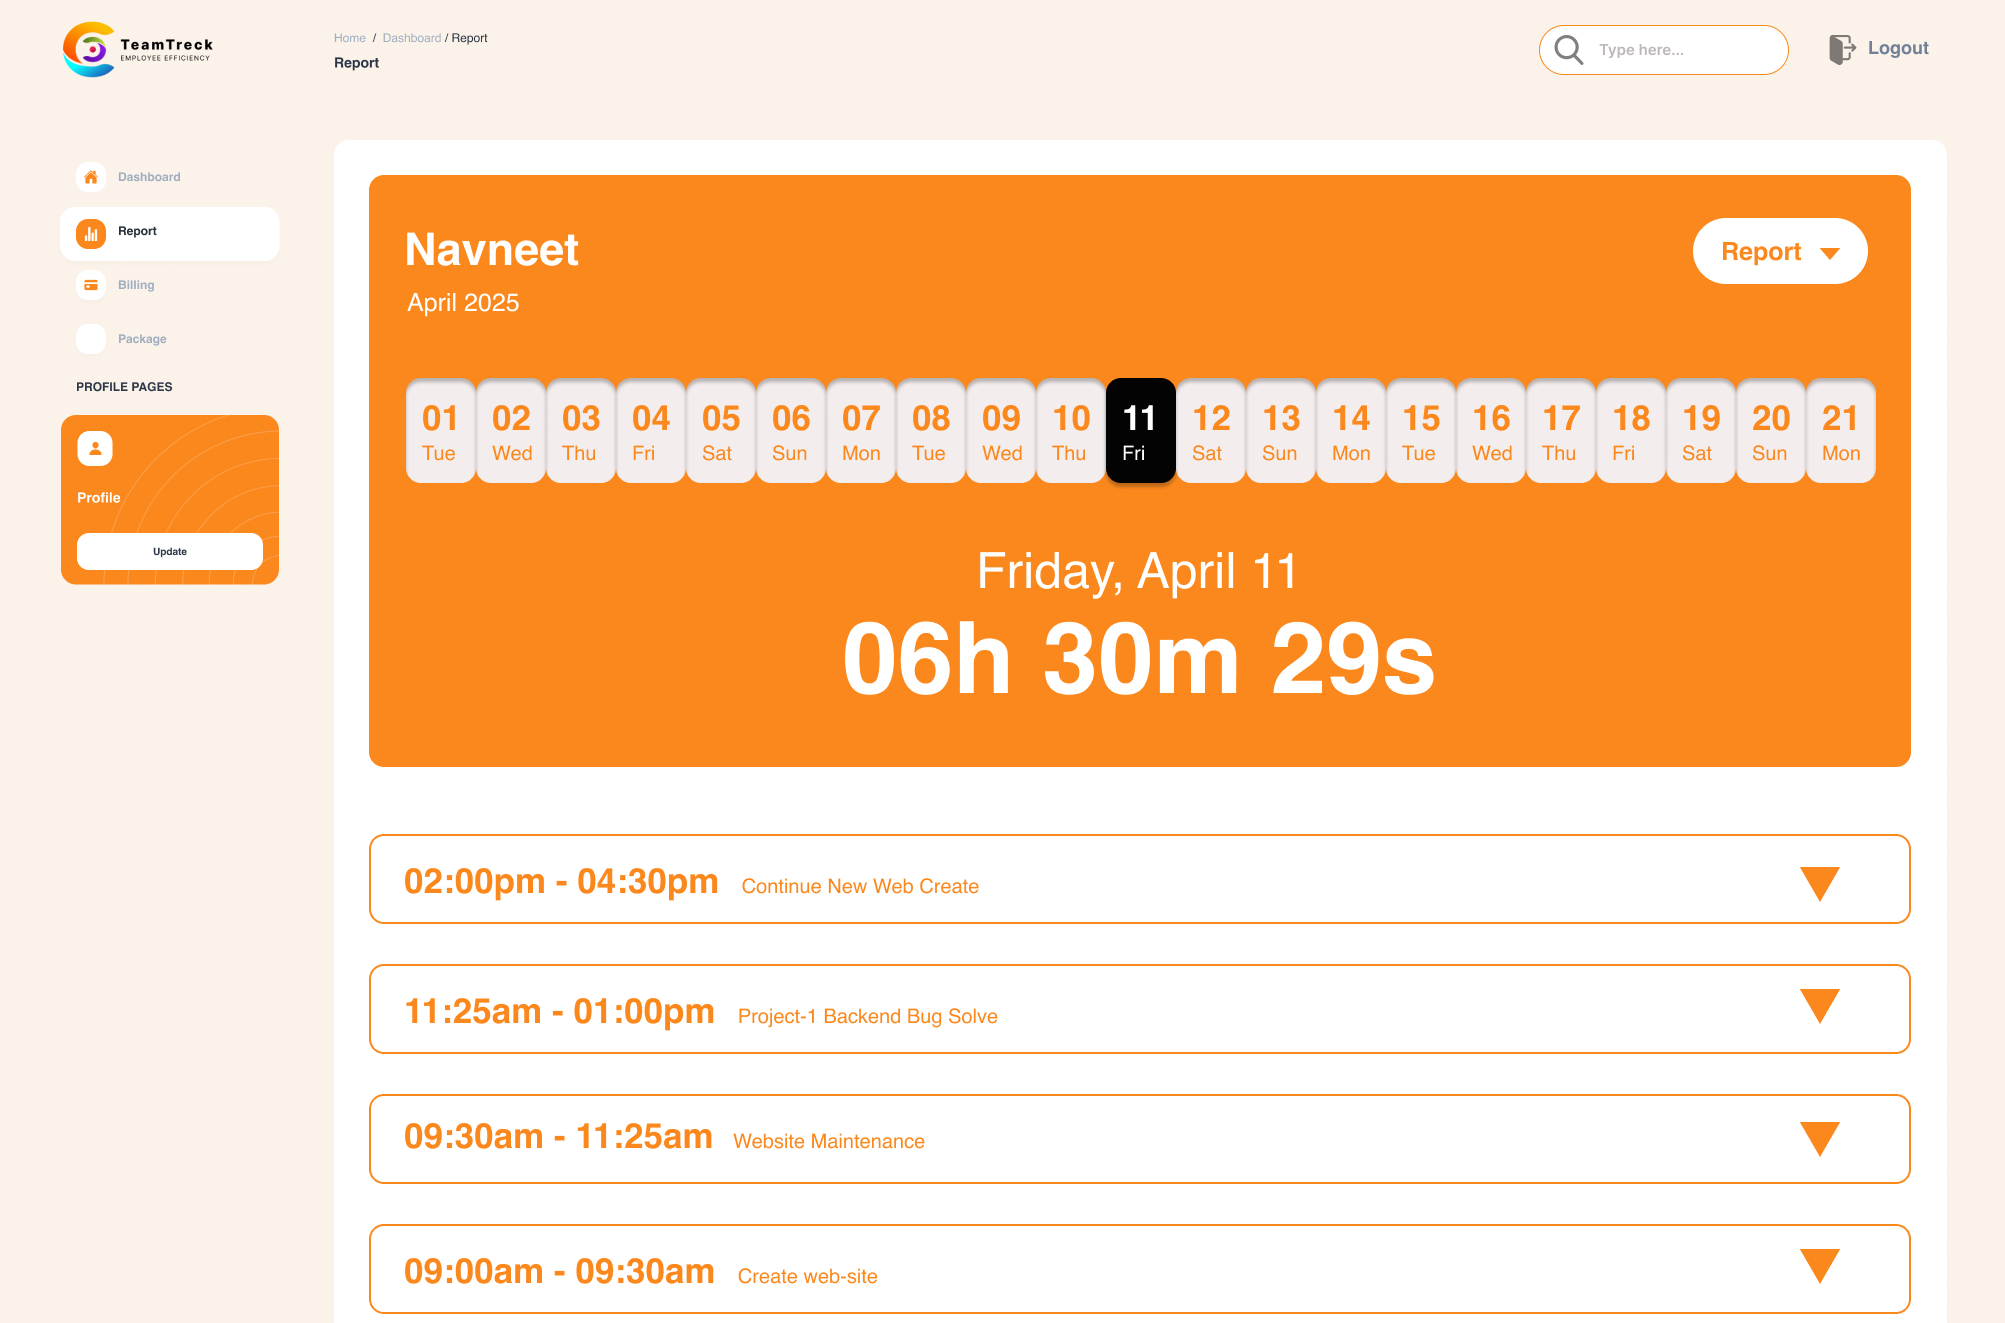Click the Continue New Web Create text
The image size is (2005, 1323).
[860, 886]
